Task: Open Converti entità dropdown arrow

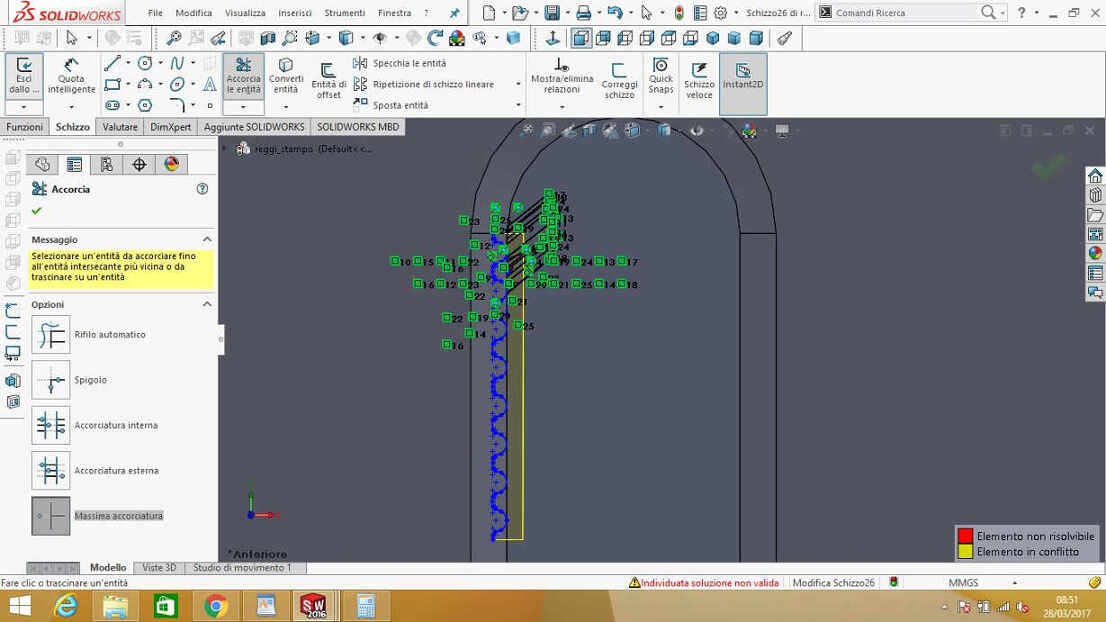Action: (x=286, y=107)
